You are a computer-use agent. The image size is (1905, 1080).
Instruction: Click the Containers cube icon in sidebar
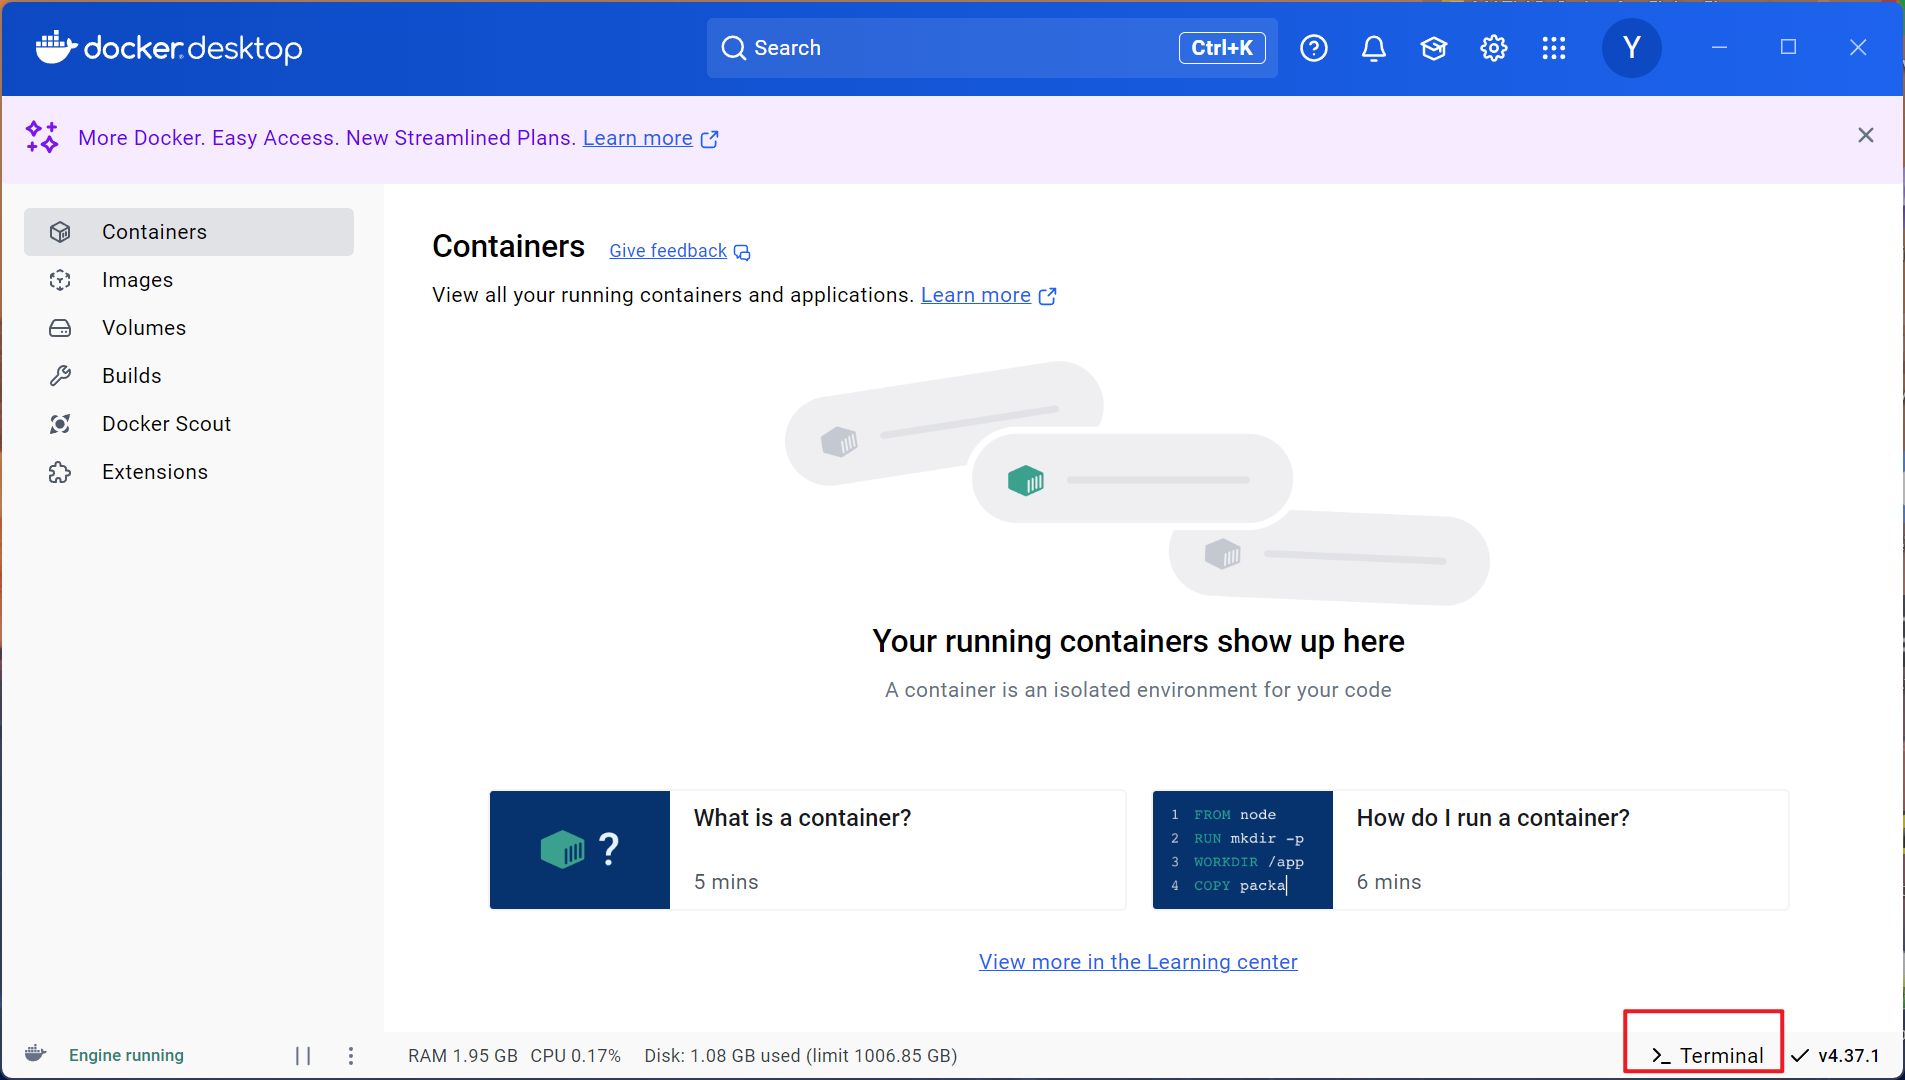coord(60,232)
